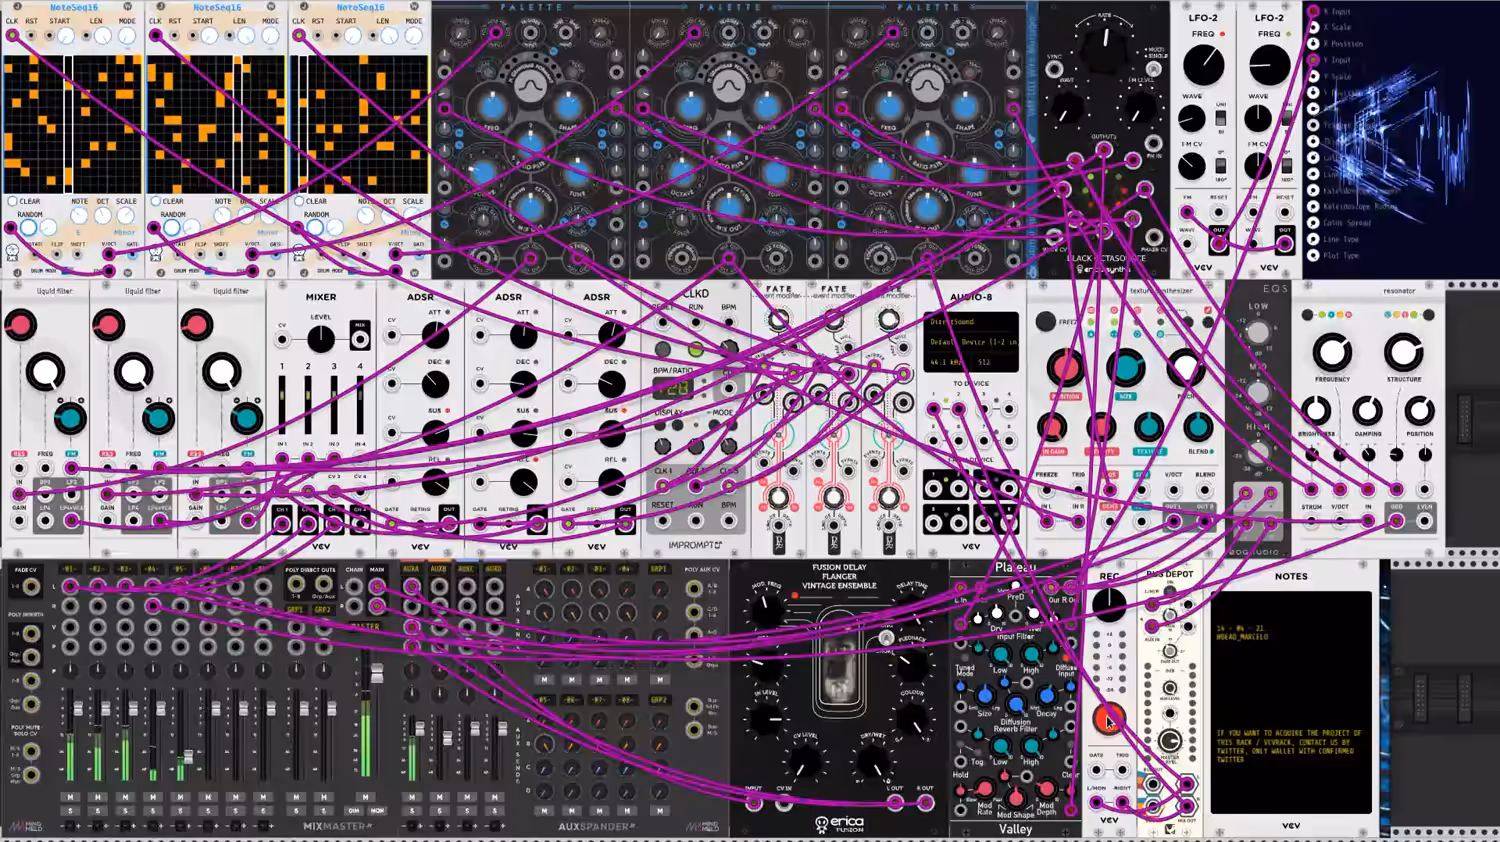Mute MixMaster track 01
Viewport: 1500px width, 842px height.
pos(70,797)
